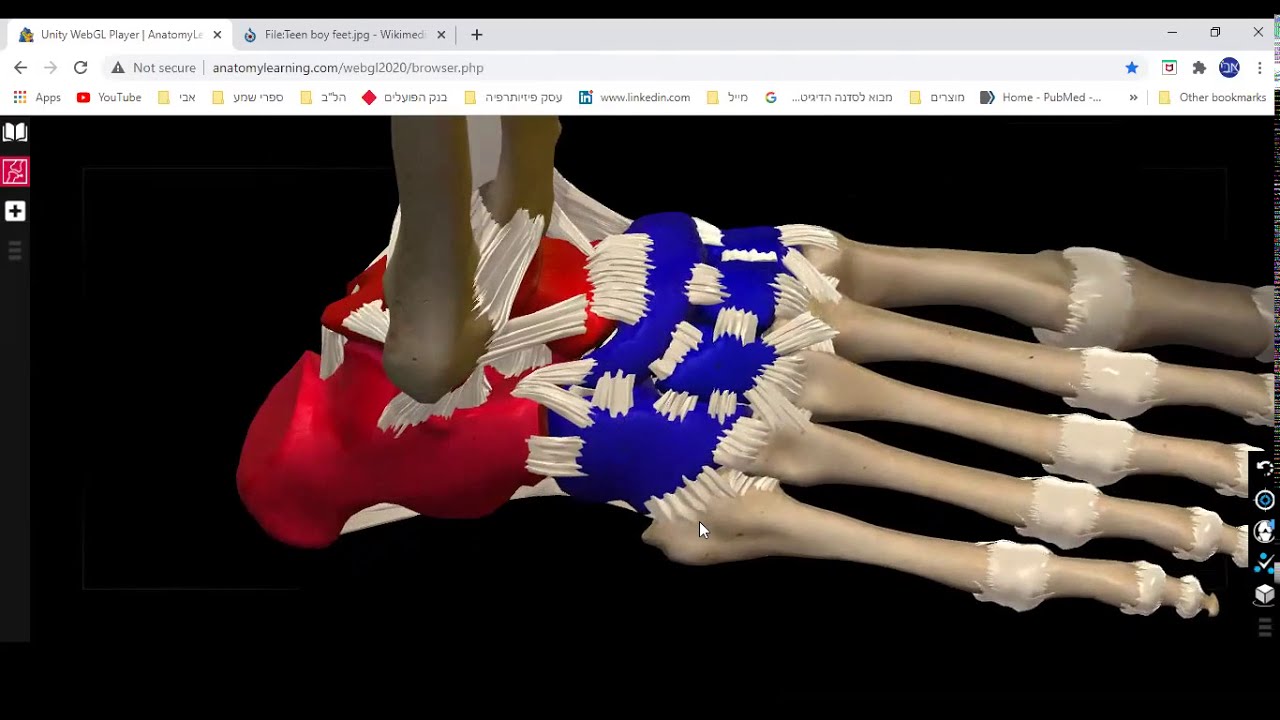Switch to the File:Teen boy feet.jpg tab

(345, 35)
